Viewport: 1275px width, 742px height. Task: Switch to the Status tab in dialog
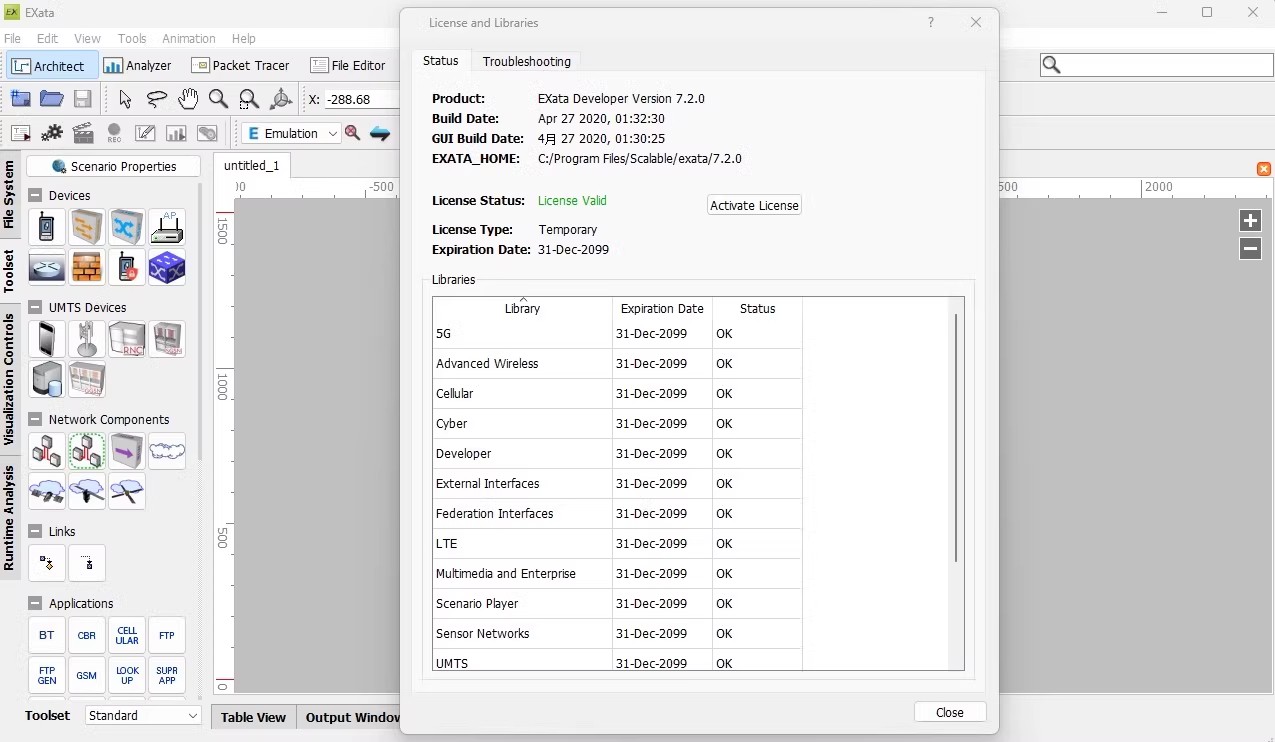[440, 61]
